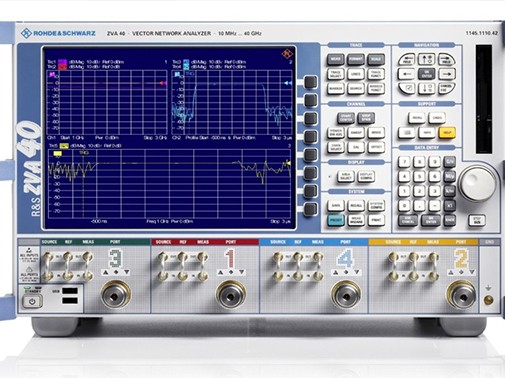Click the left arrow navigation key
505x378 pixels.
pyautogui.click(x=407, y=74)
